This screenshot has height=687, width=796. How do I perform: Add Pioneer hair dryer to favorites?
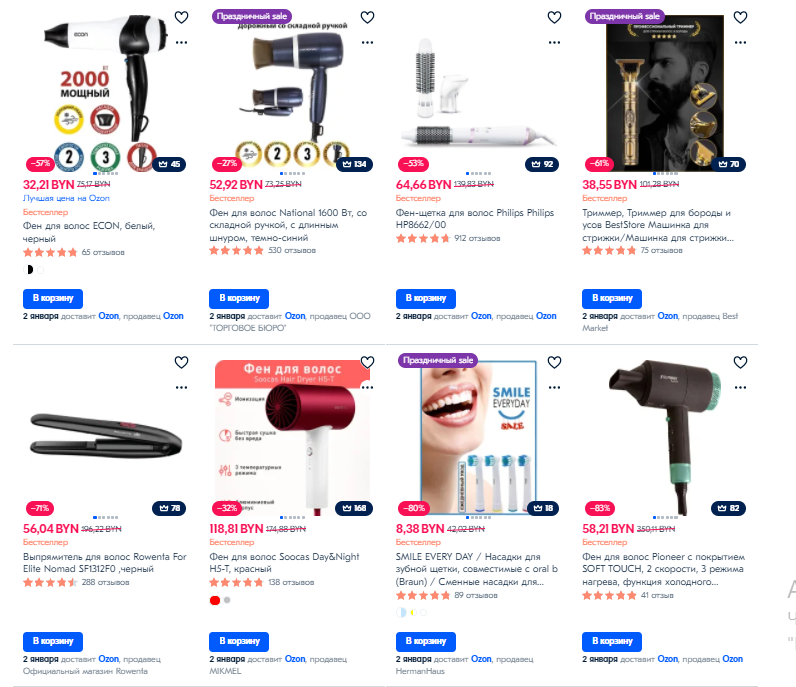[741, 362]
